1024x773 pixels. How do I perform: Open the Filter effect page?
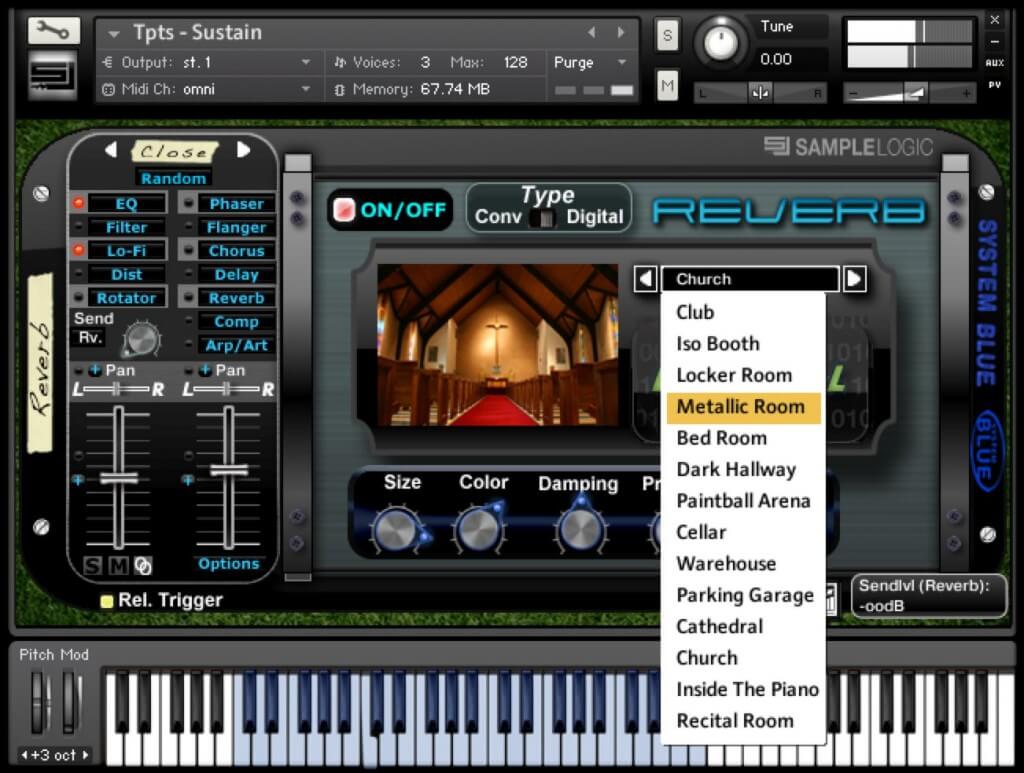pyautogui.click(x=127, y=227)
